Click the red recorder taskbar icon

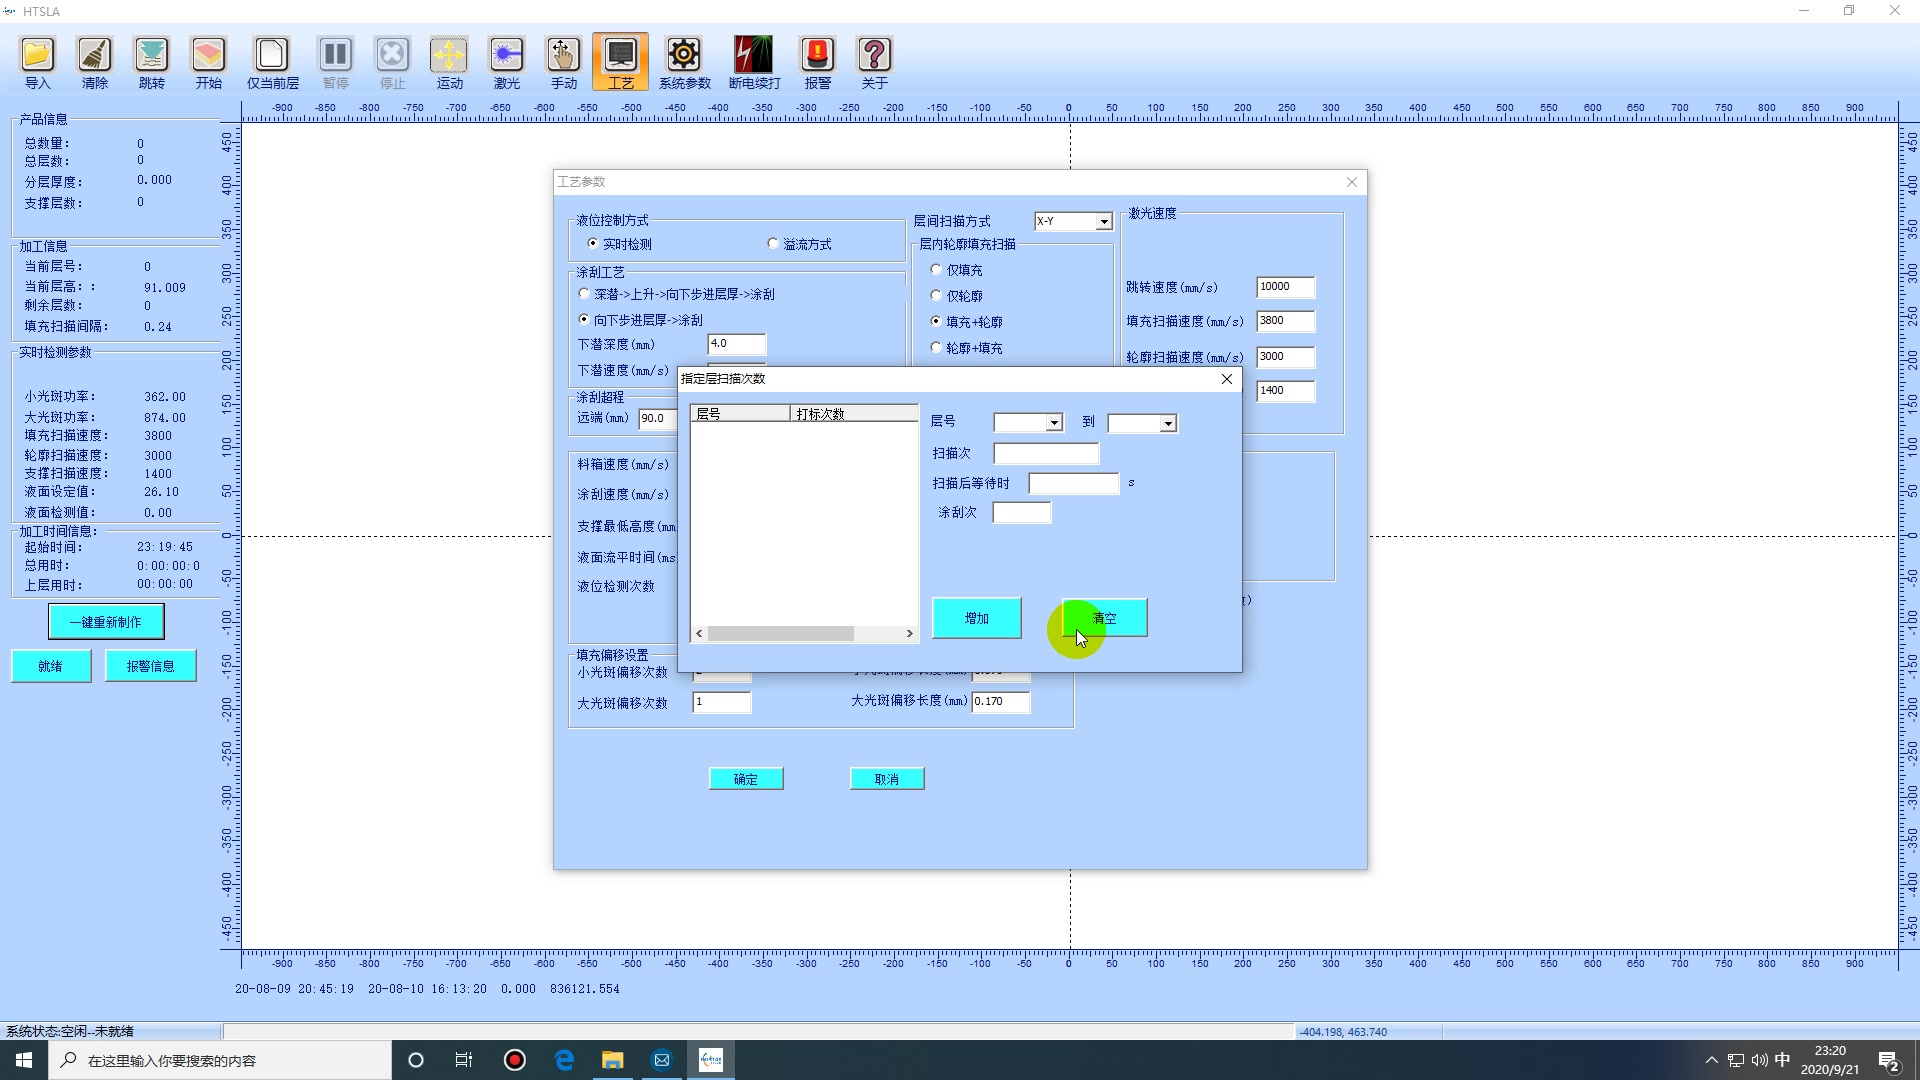[x=514, y=1060]
